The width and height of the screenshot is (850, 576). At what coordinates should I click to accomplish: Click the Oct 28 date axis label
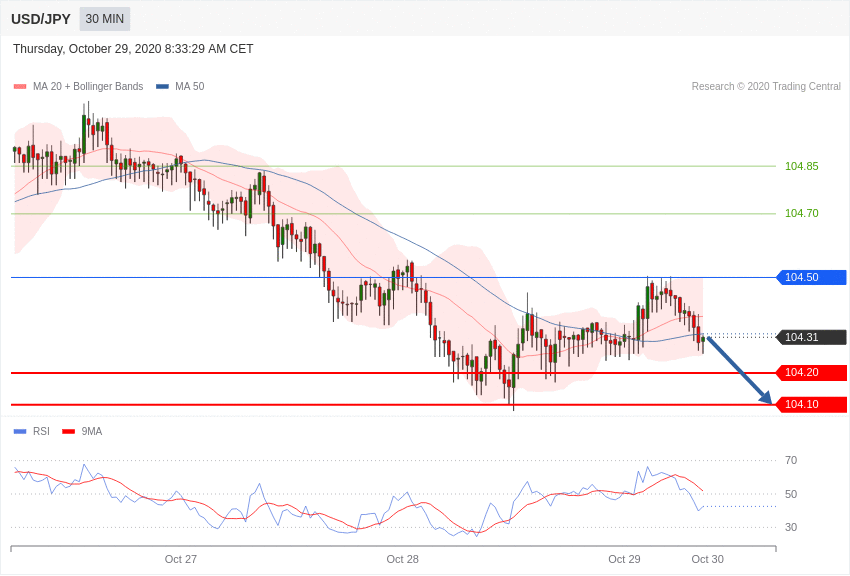pos(402,559)
